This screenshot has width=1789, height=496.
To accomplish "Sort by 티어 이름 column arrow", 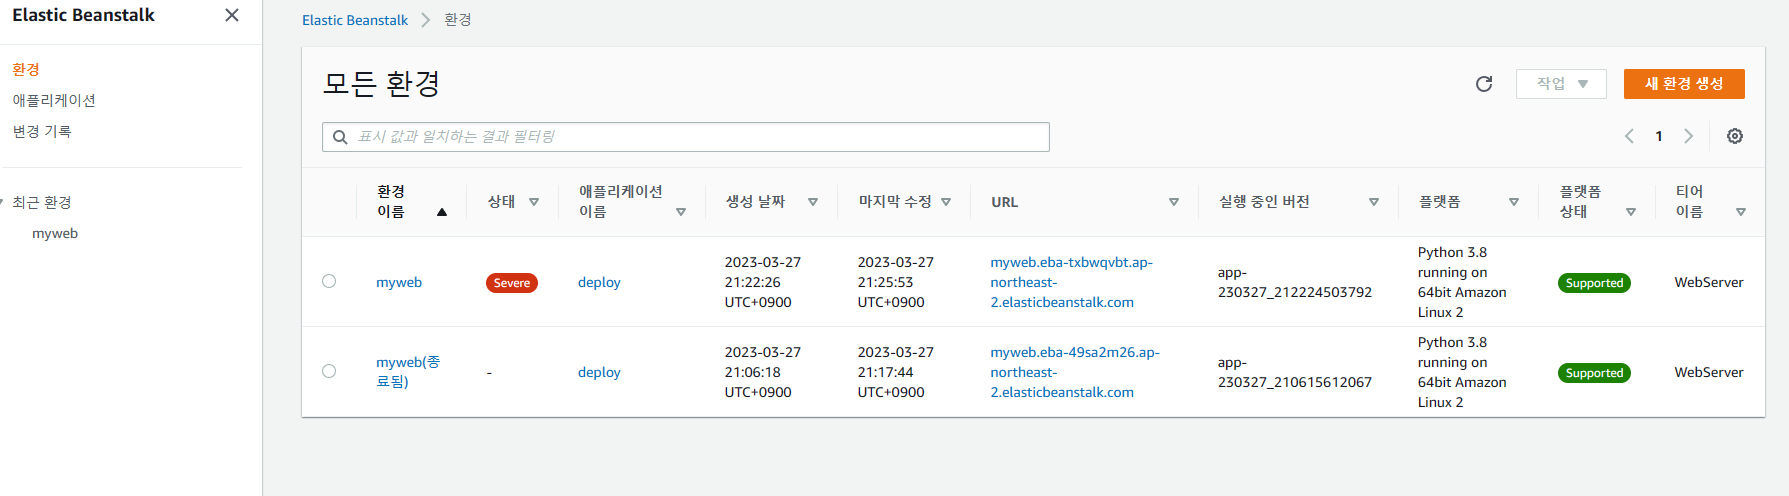I will click(1741, 212).
